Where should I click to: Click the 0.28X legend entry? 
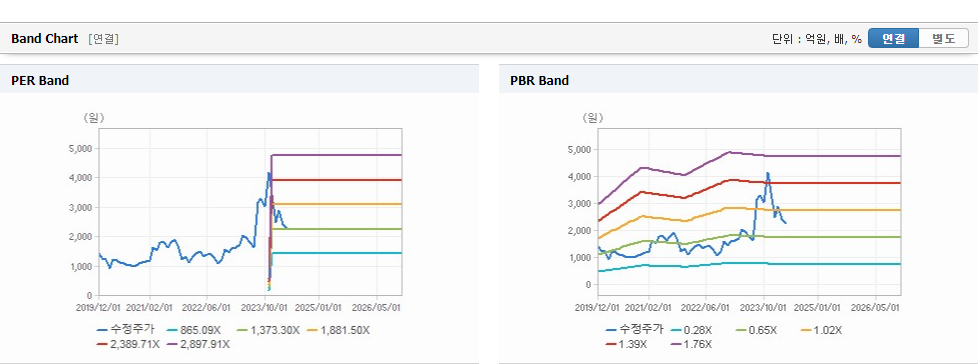click(692, 330)
